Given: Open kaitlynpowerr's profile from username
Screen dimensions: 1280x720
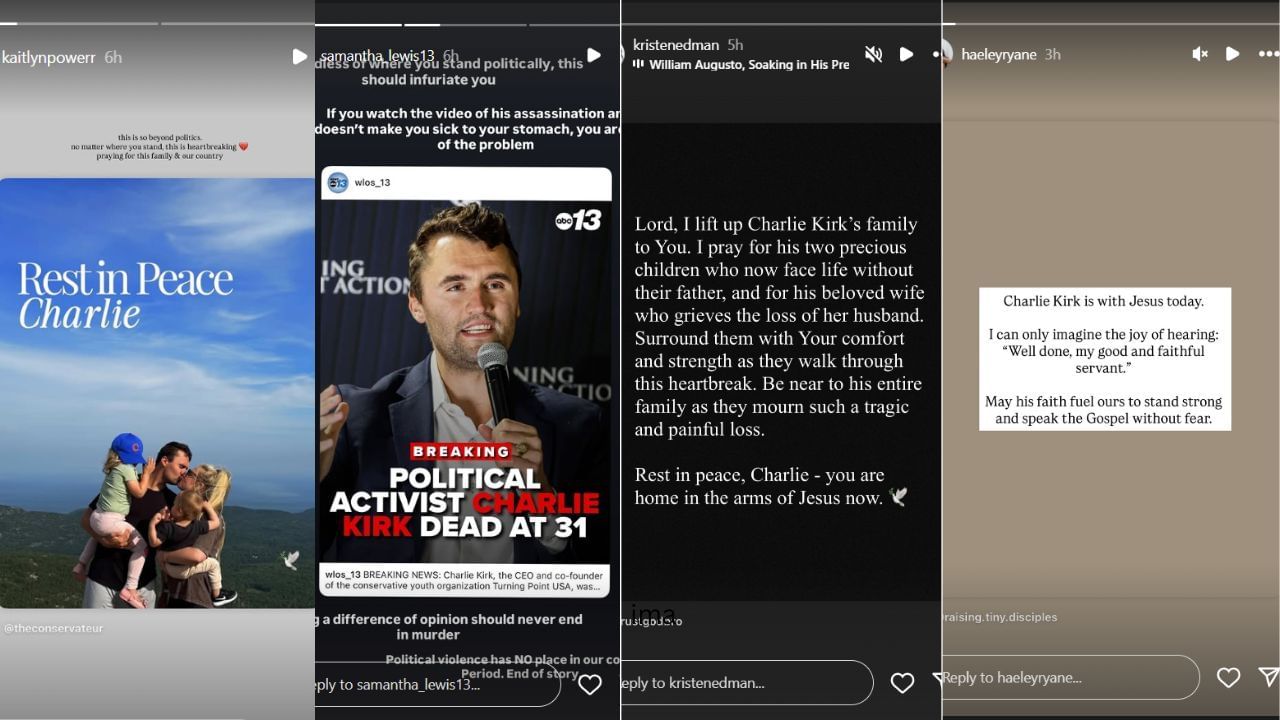Looking at the screenshot, I should click(49, 58).
